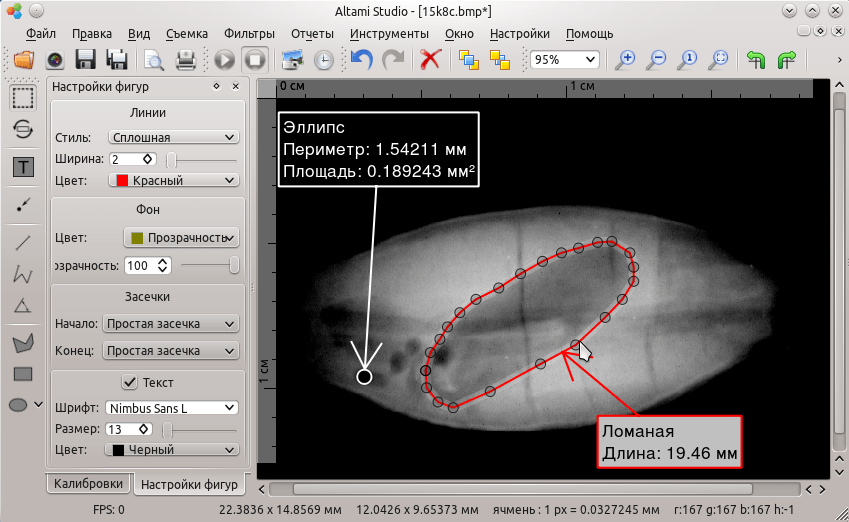Screen dimensions: 849x522
Task: Rotate left with green arrow icon
Action: [756, 60]
